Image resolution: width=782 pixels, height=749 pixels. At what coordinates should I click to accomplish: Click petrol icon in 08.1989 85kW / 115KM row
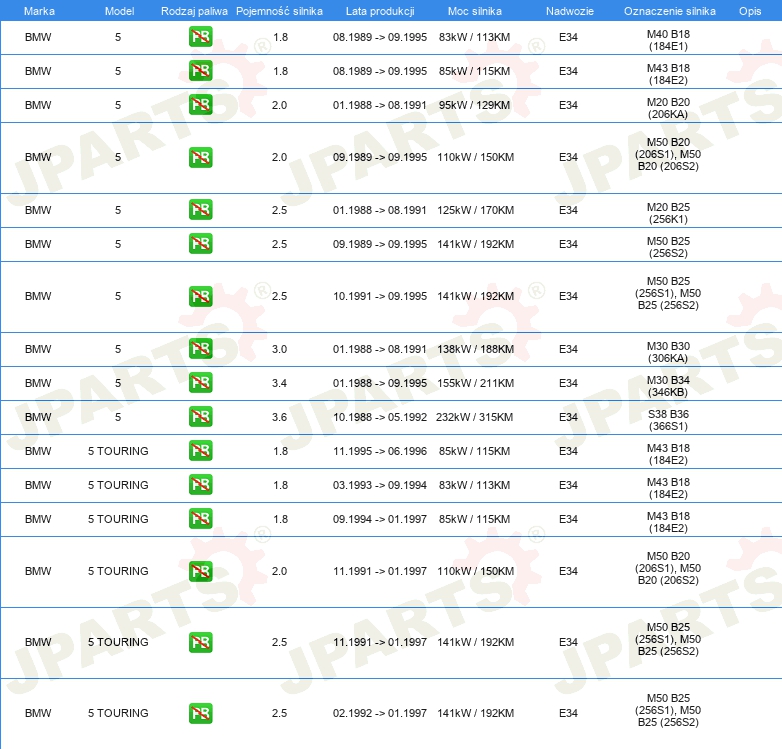click(x=200, y=71)
